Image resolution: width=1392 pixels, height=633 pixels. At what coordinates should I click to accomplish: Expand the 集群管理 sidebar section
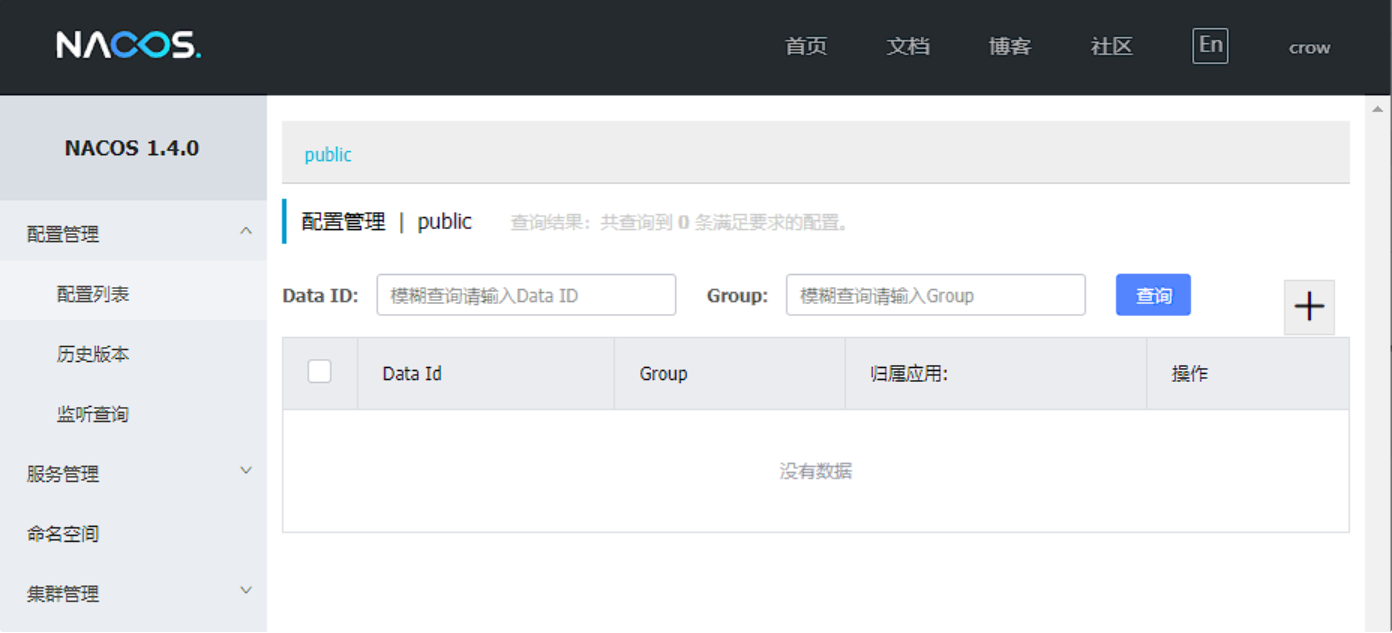click(133, 594)
